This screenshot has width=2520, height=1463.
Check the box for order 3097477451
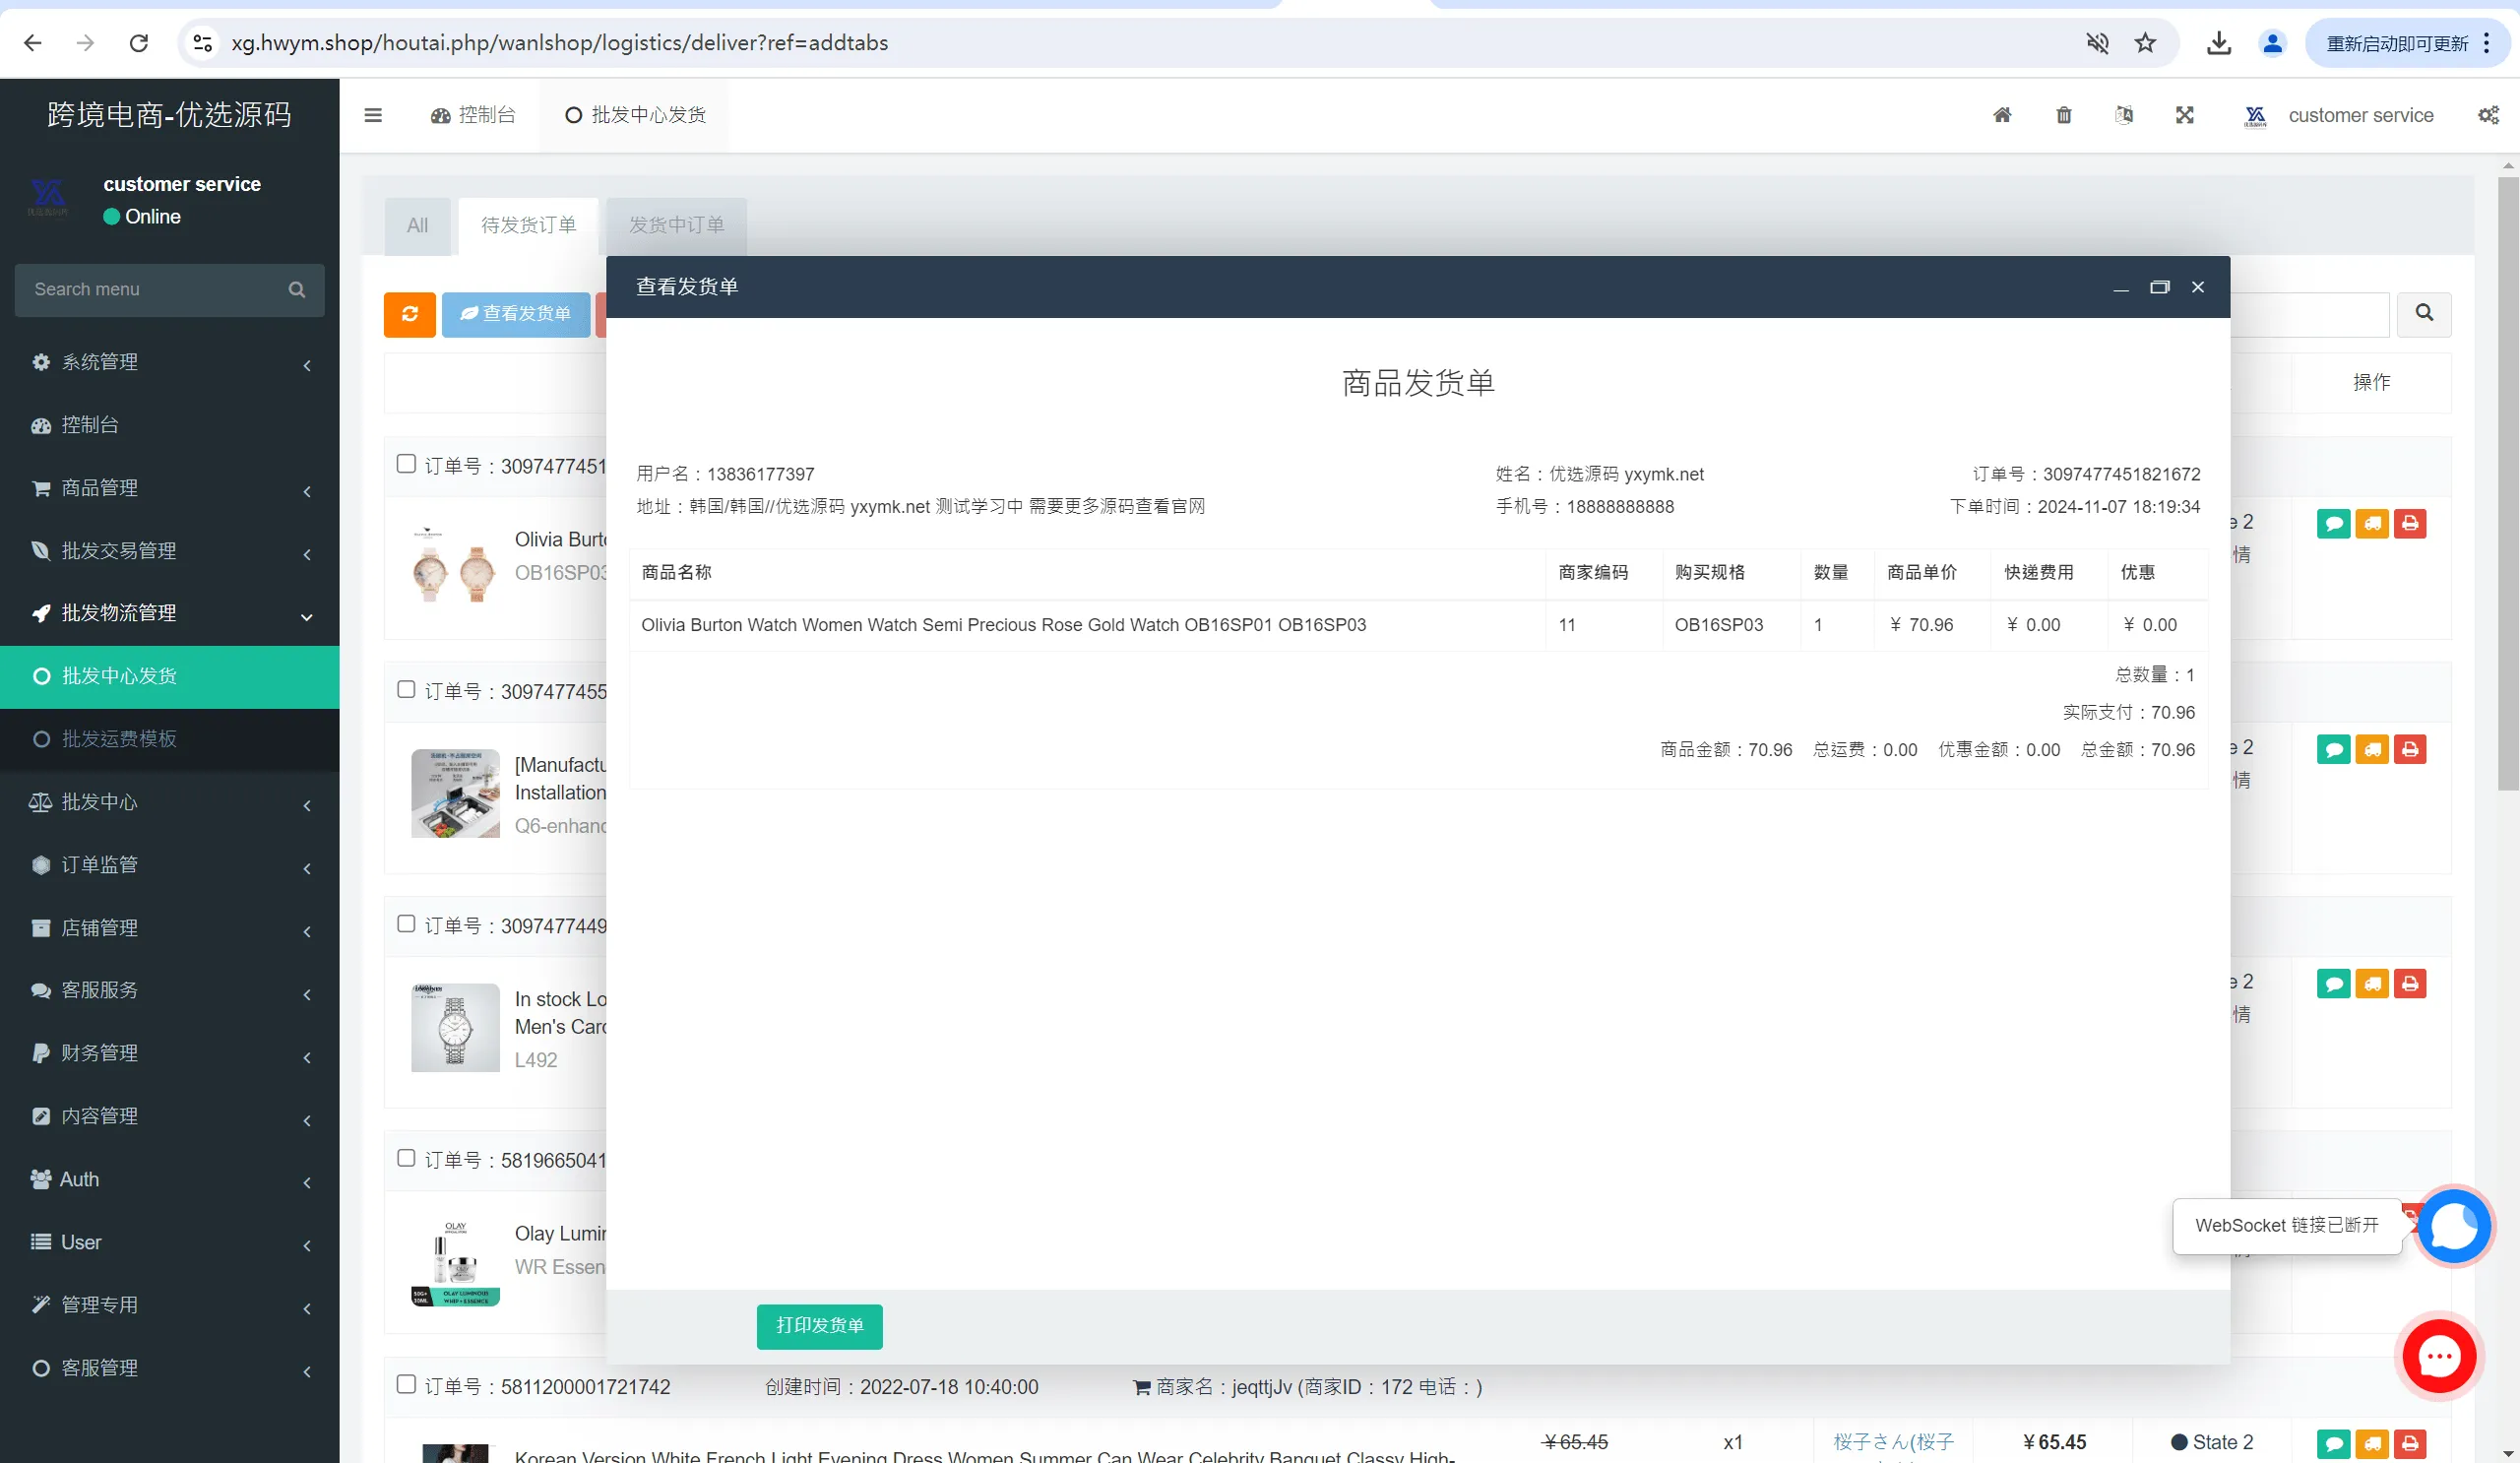point(406,464)
